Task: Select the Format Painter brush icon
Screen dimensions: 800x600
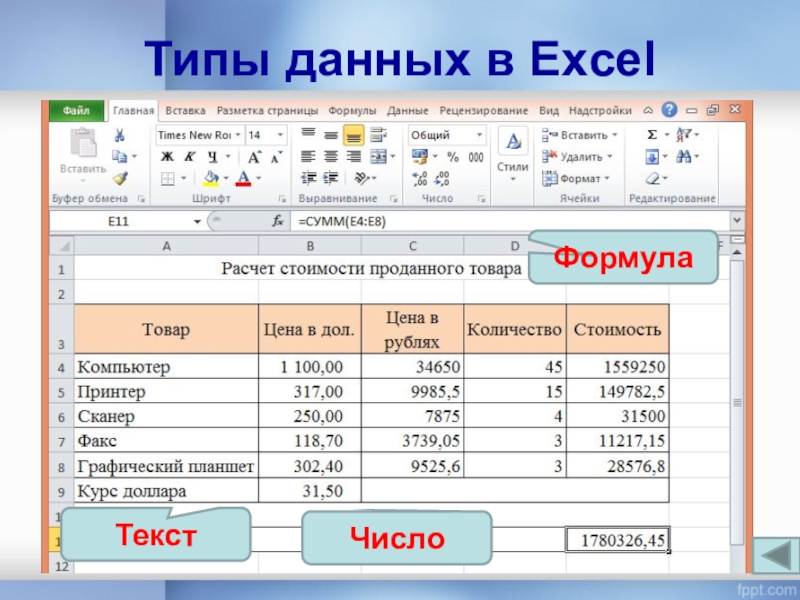Action: 120,178
